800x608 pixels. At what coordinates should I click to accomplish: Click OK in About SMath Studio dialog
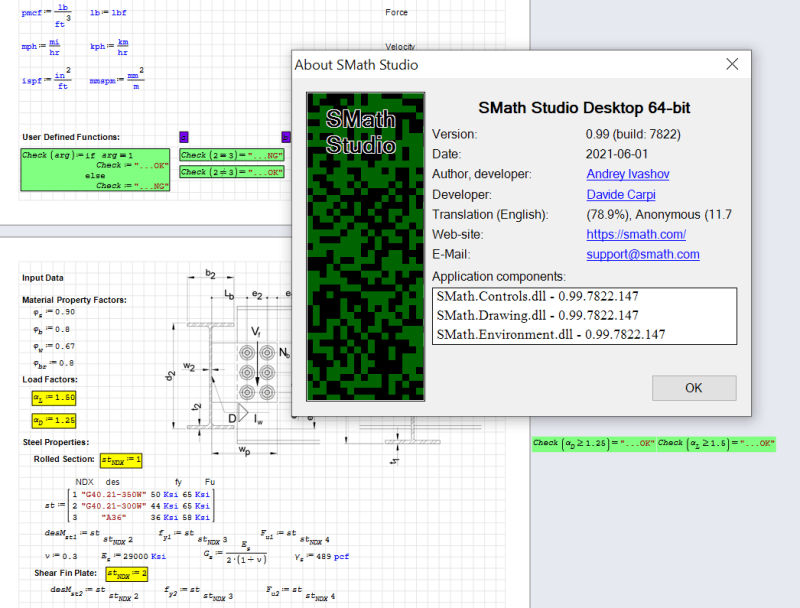[x=694, y=388]
